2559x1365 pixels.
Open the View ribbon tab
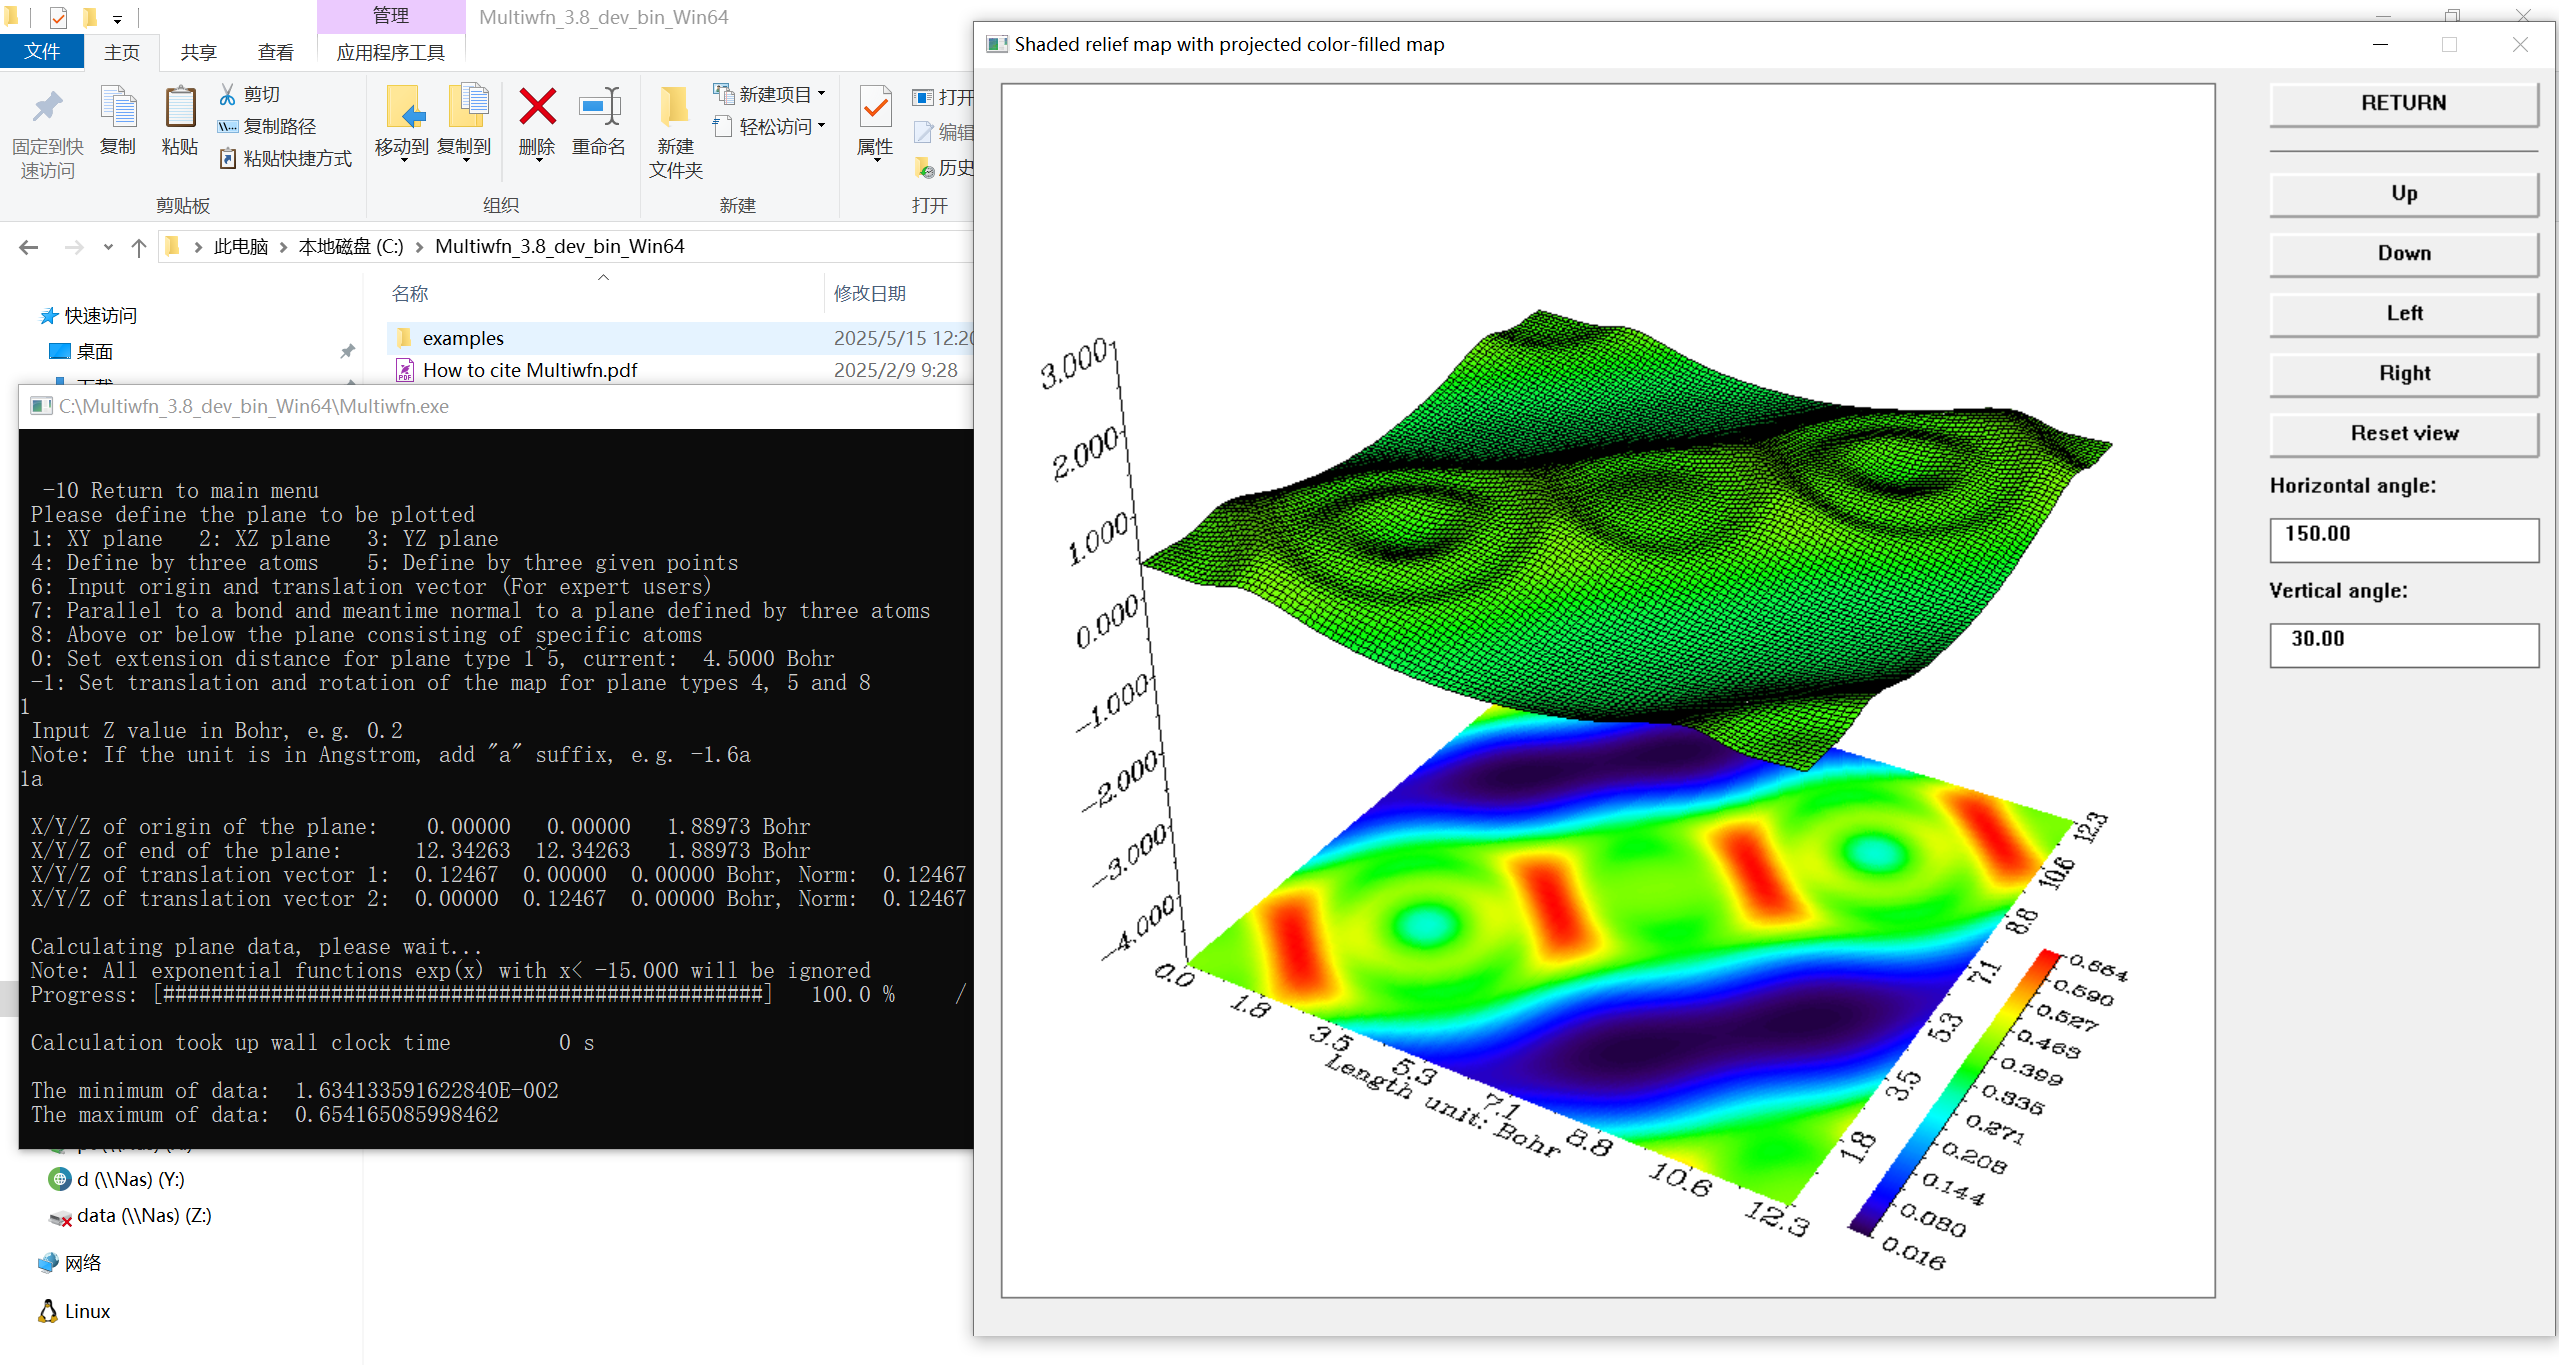[275, 52]
